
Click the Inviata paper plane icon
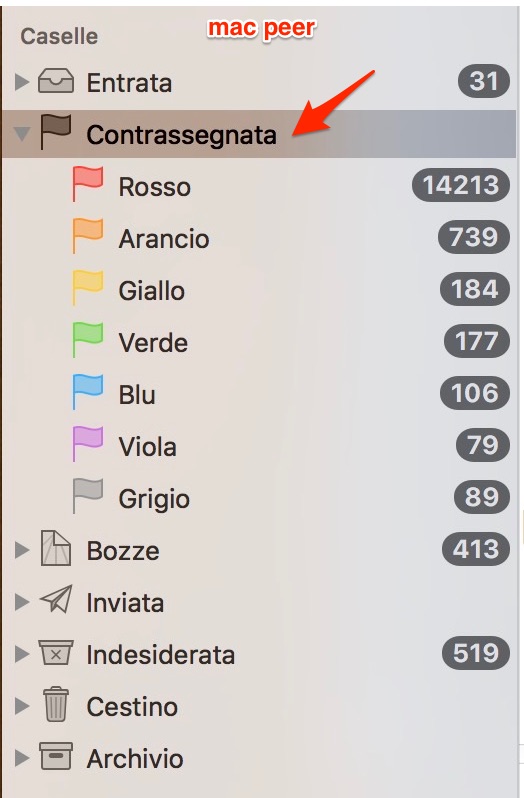[x=56, y=599]
